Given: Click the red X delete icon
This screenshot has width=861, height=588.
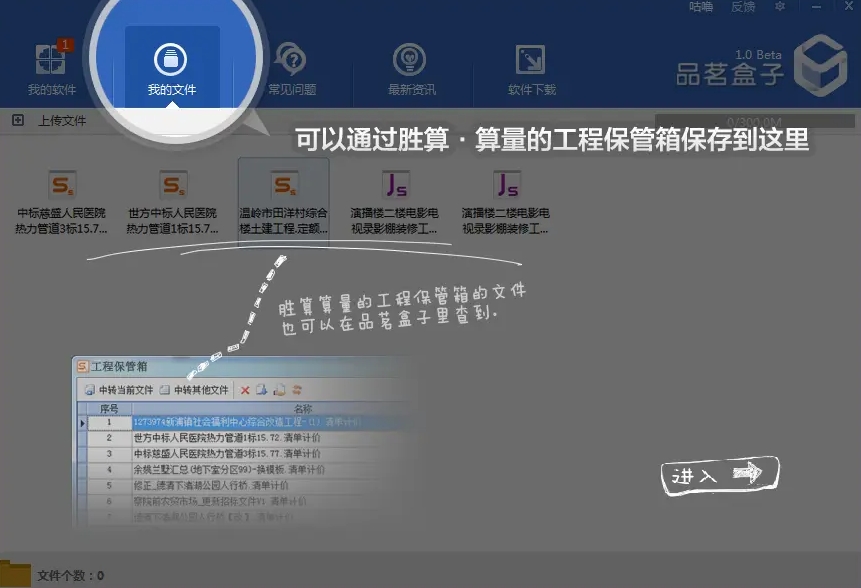Looking at the screenshot, I should click(x=245, y=390).
